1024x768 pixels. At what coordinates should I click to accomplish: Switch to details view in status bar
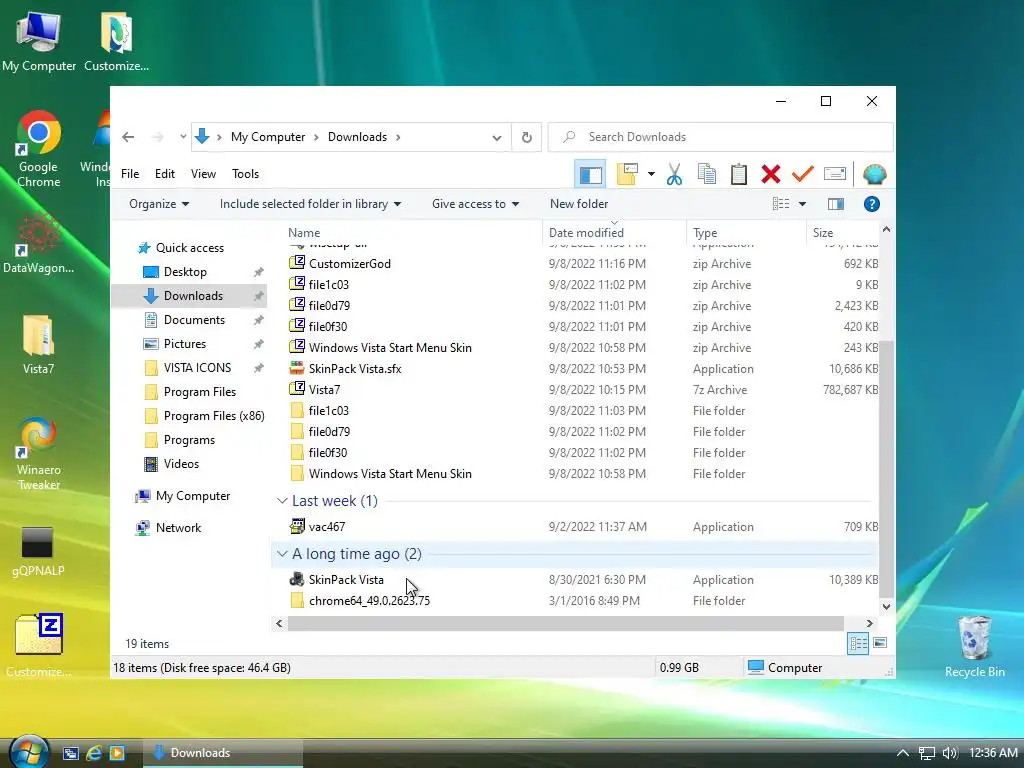[858, 644]
